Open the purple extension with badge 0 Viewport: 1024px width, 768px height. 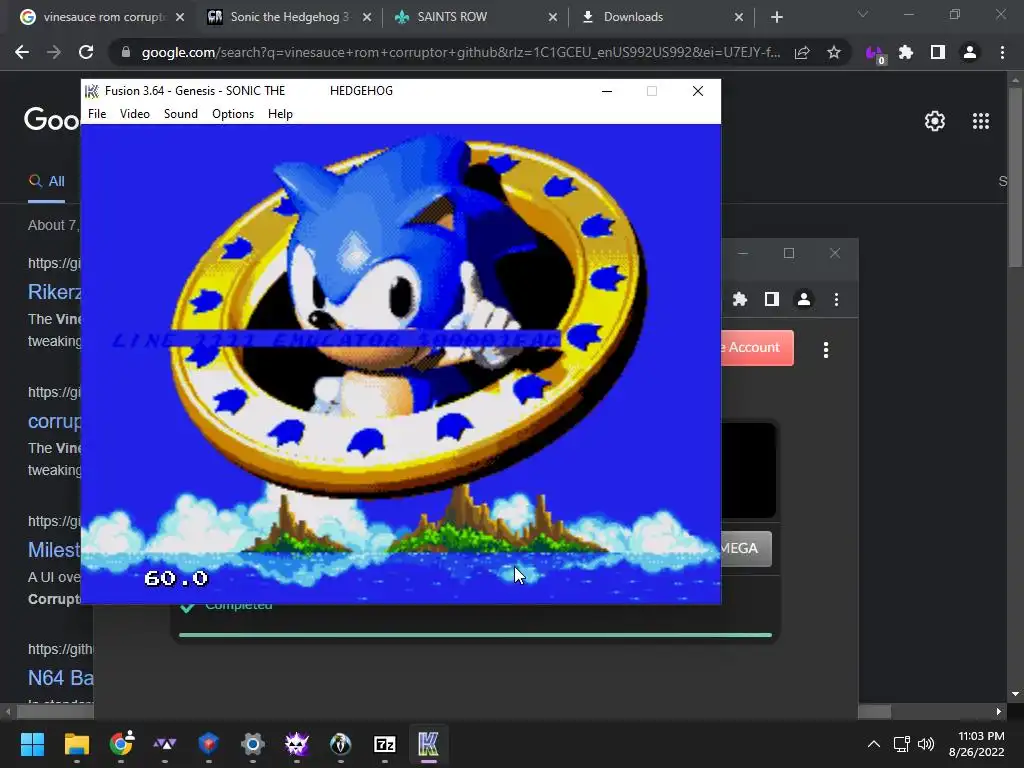pos(874,53)
